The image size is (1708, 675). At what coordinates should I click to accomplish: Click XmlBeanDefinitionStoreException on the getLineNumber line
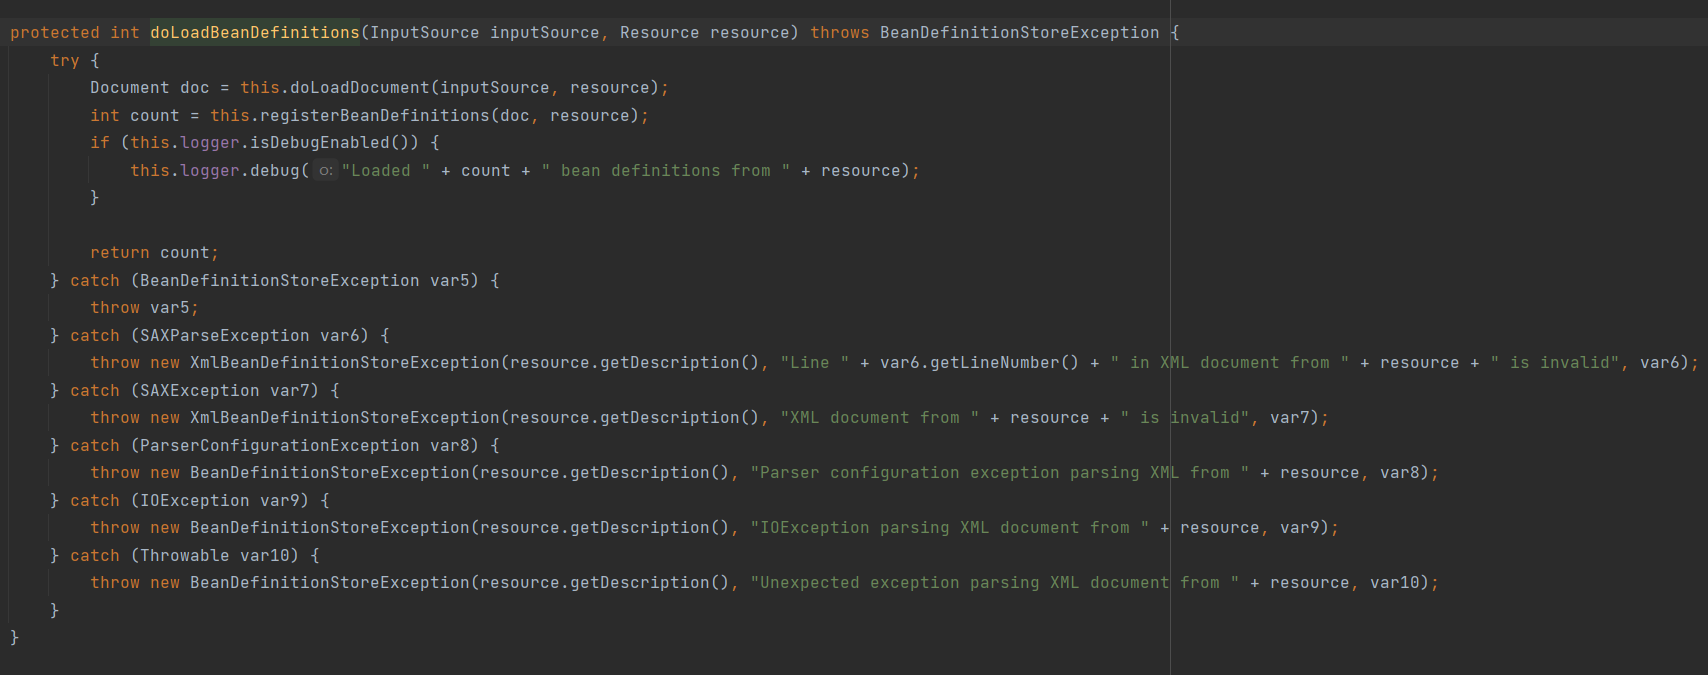pos(345,363)
